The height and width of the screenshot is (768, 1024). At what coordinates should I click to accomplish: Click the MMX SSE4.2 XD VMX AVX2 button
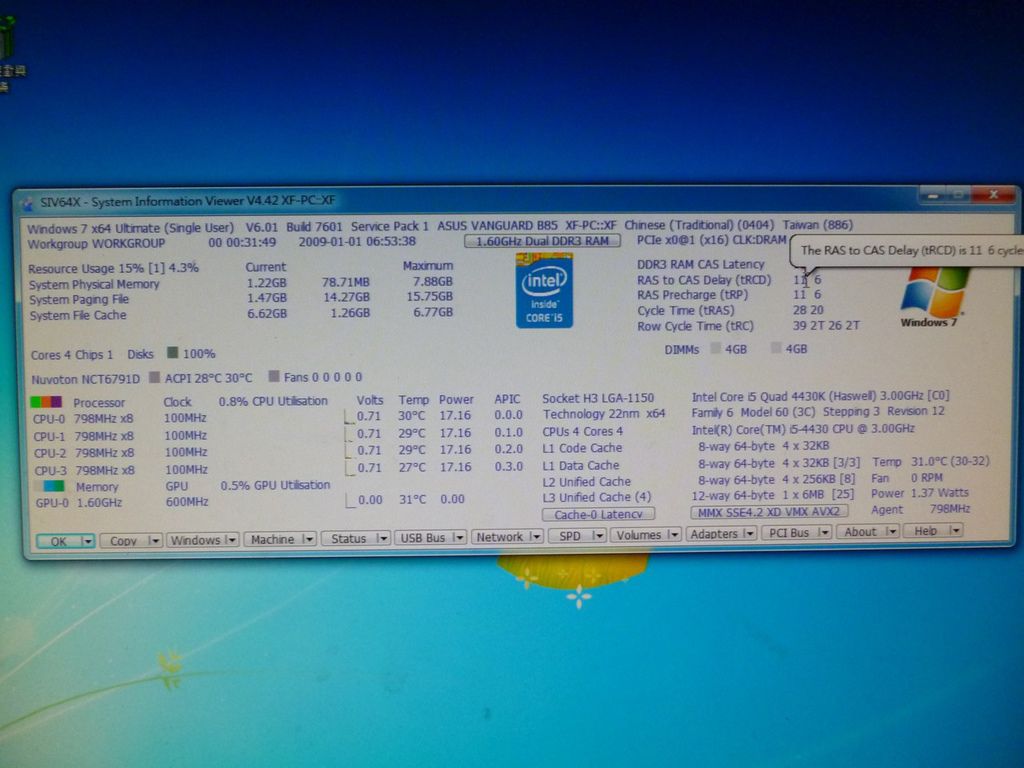tap(769, 512)
